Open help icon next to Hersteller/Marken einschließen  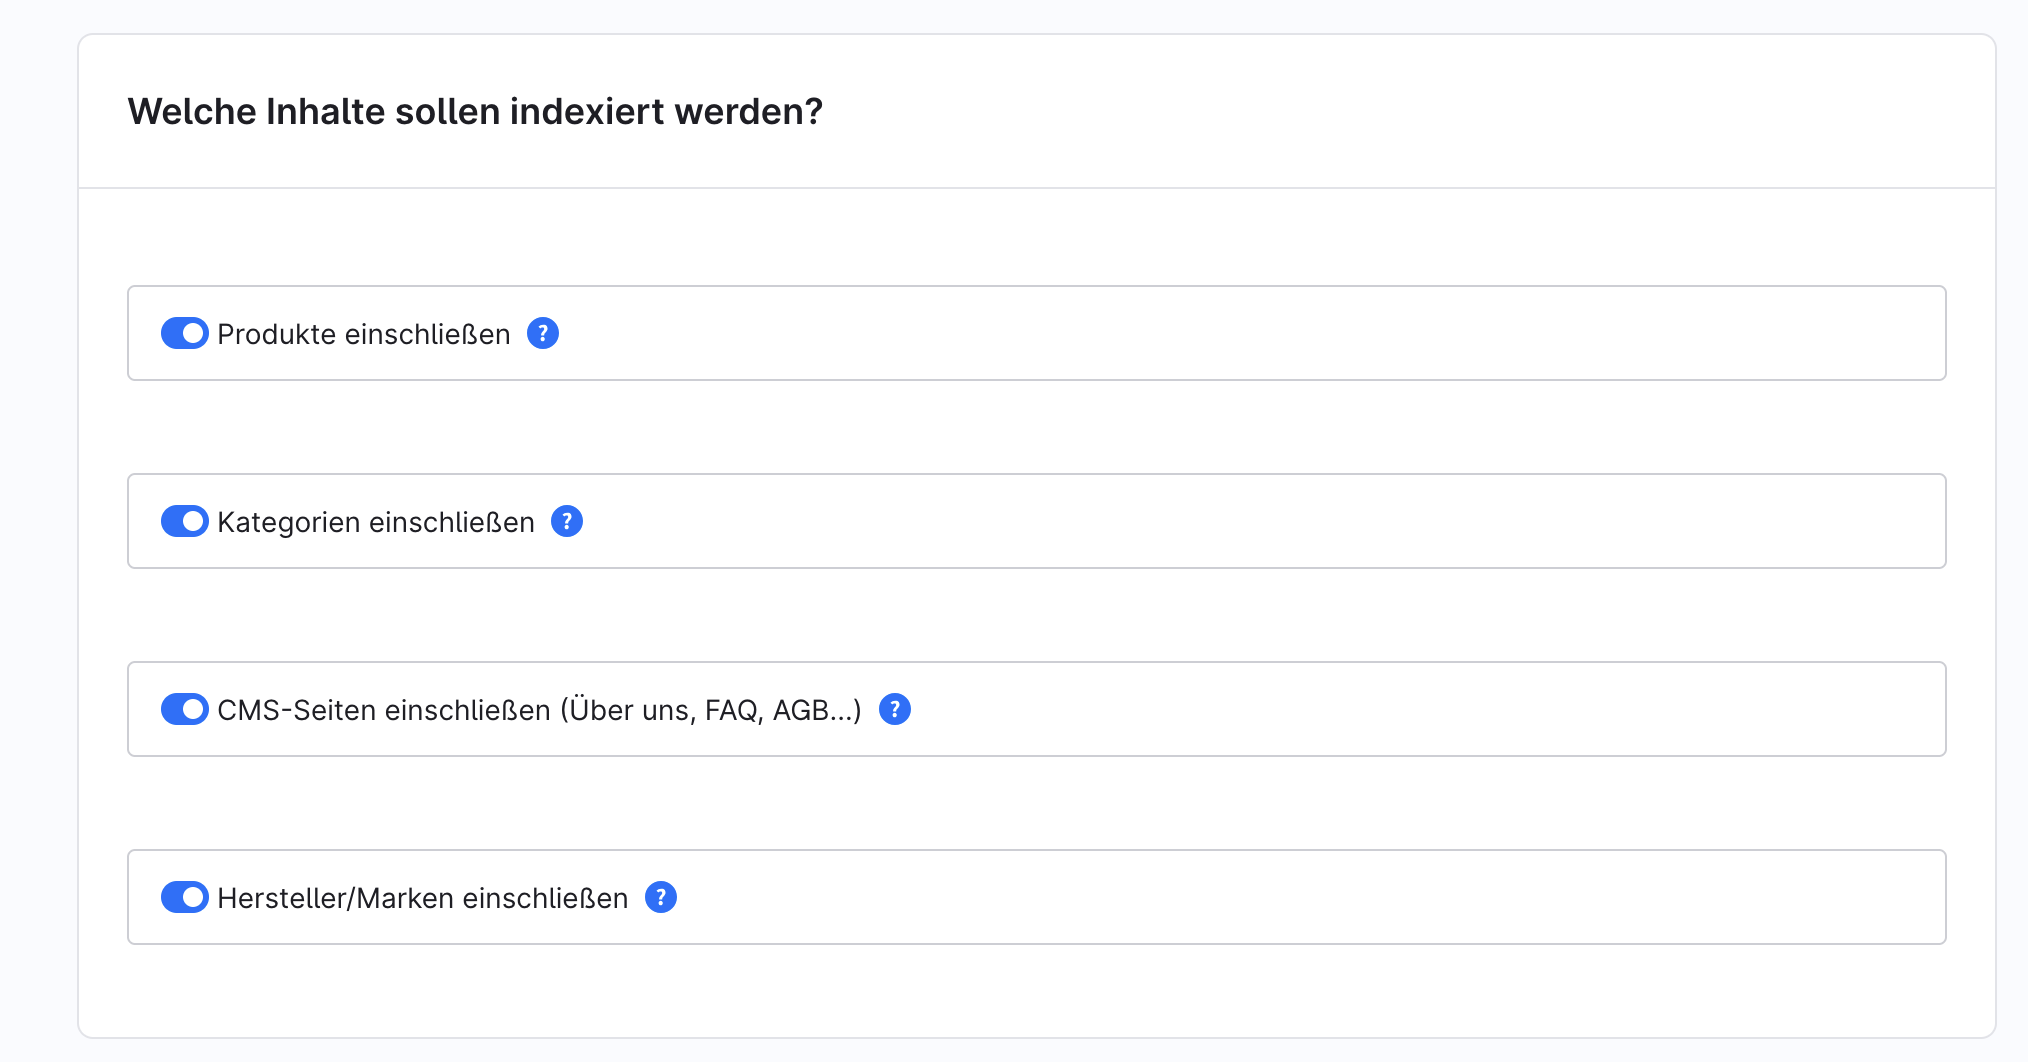[x=661, y=897]
